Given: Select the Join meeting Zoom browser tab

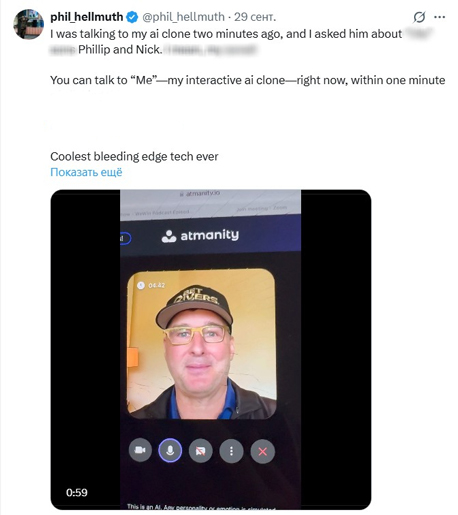Looking at the screenshot, I should 262,208.
